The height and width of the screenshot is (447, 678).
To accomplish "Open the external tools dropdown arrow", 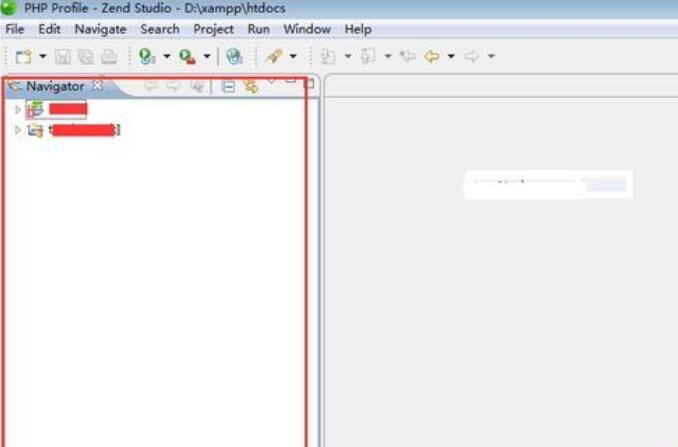I will pos(293,56).
